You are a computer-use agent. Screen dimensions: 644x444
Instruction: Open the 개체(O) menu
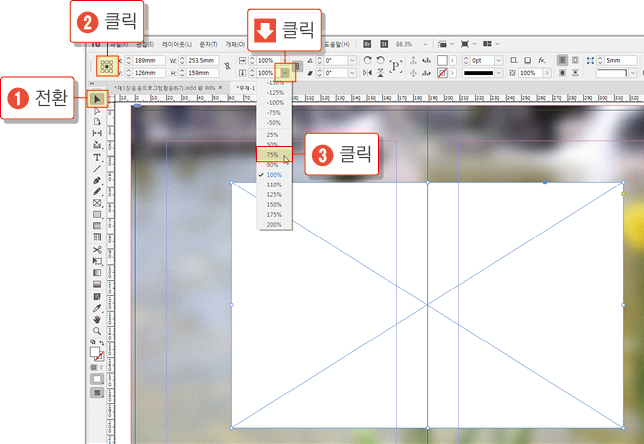tap(235, 44)
